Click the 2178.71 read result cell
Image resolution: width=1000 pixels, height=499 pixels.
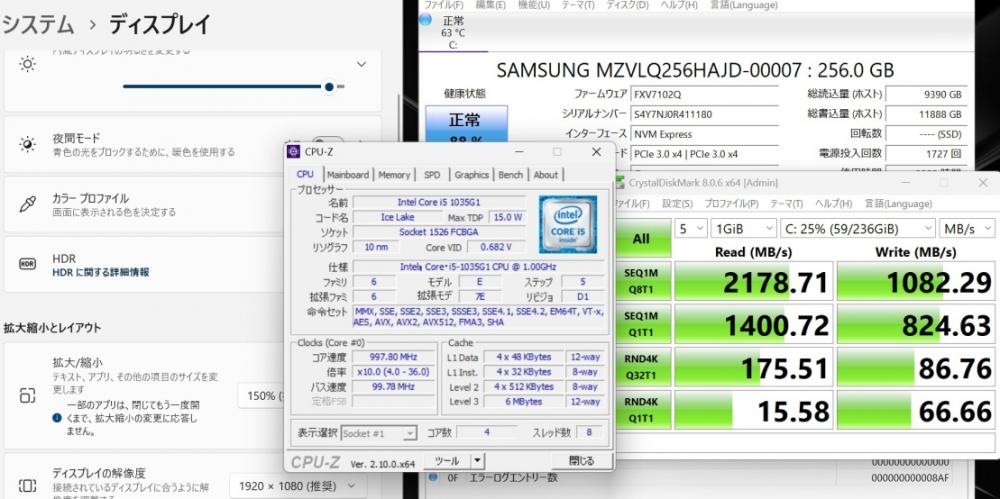[x=754, y=281]
